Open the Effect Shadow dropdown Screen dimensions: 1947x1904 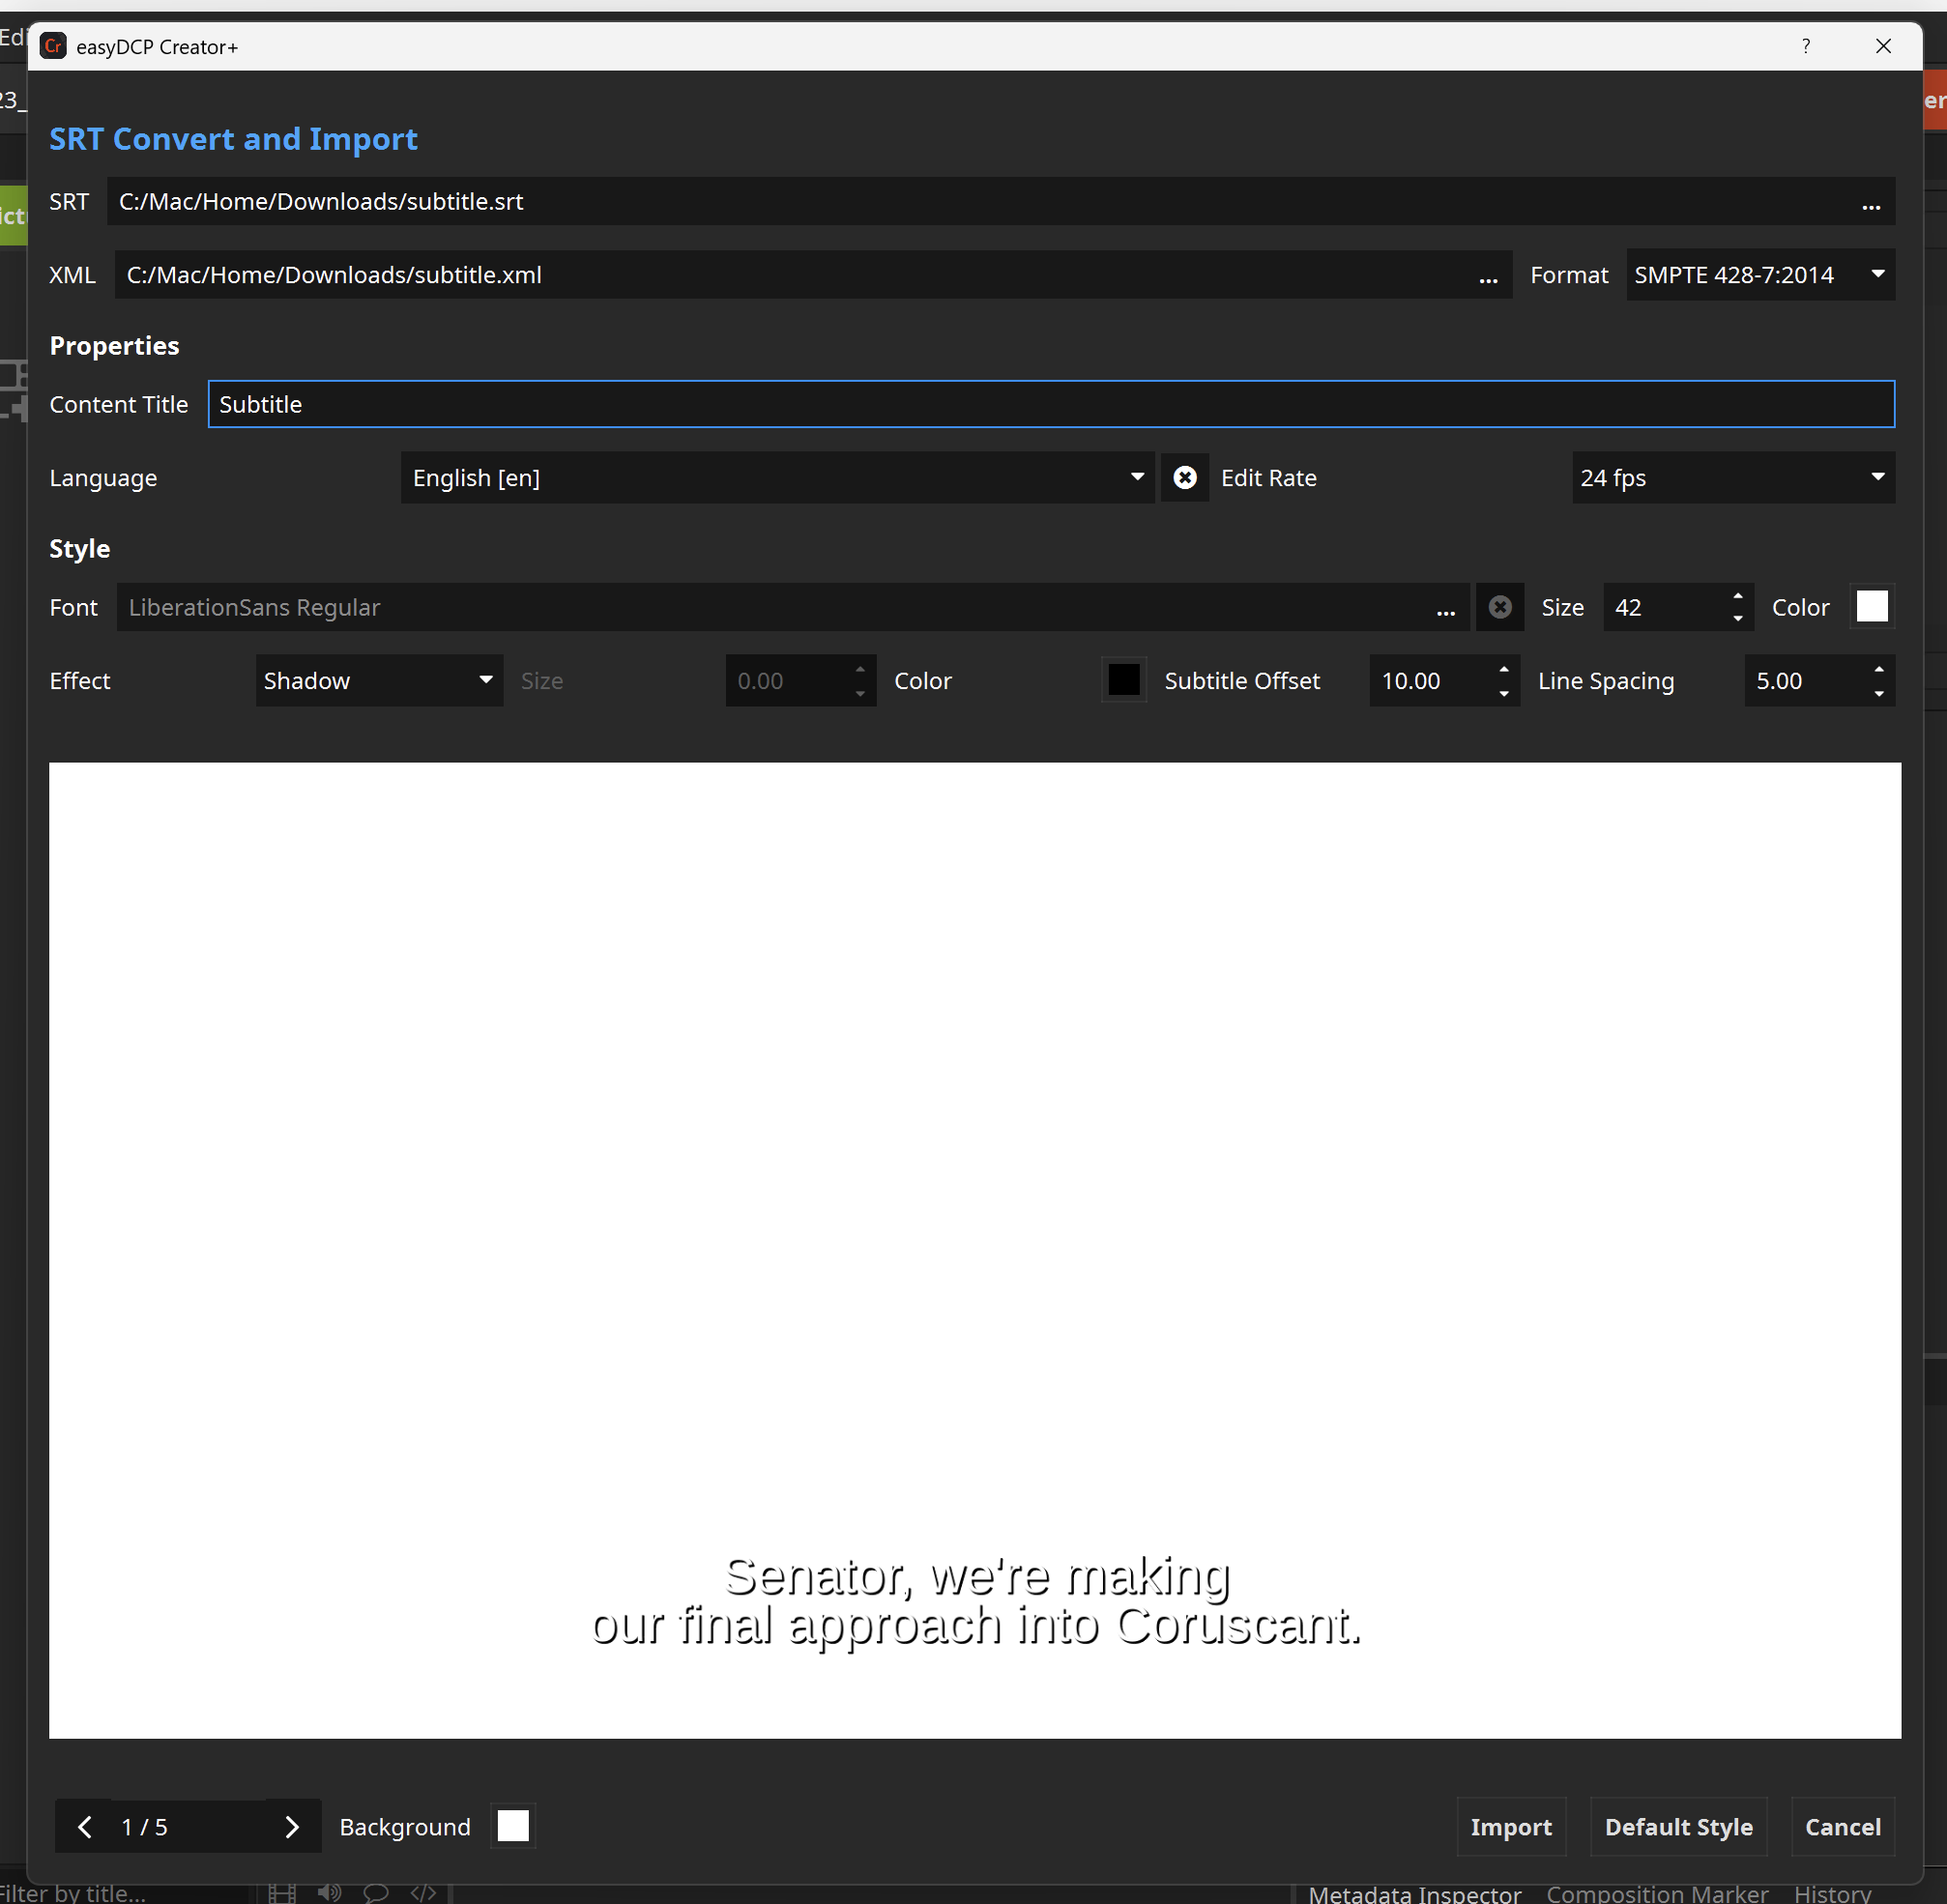(378, 681)
